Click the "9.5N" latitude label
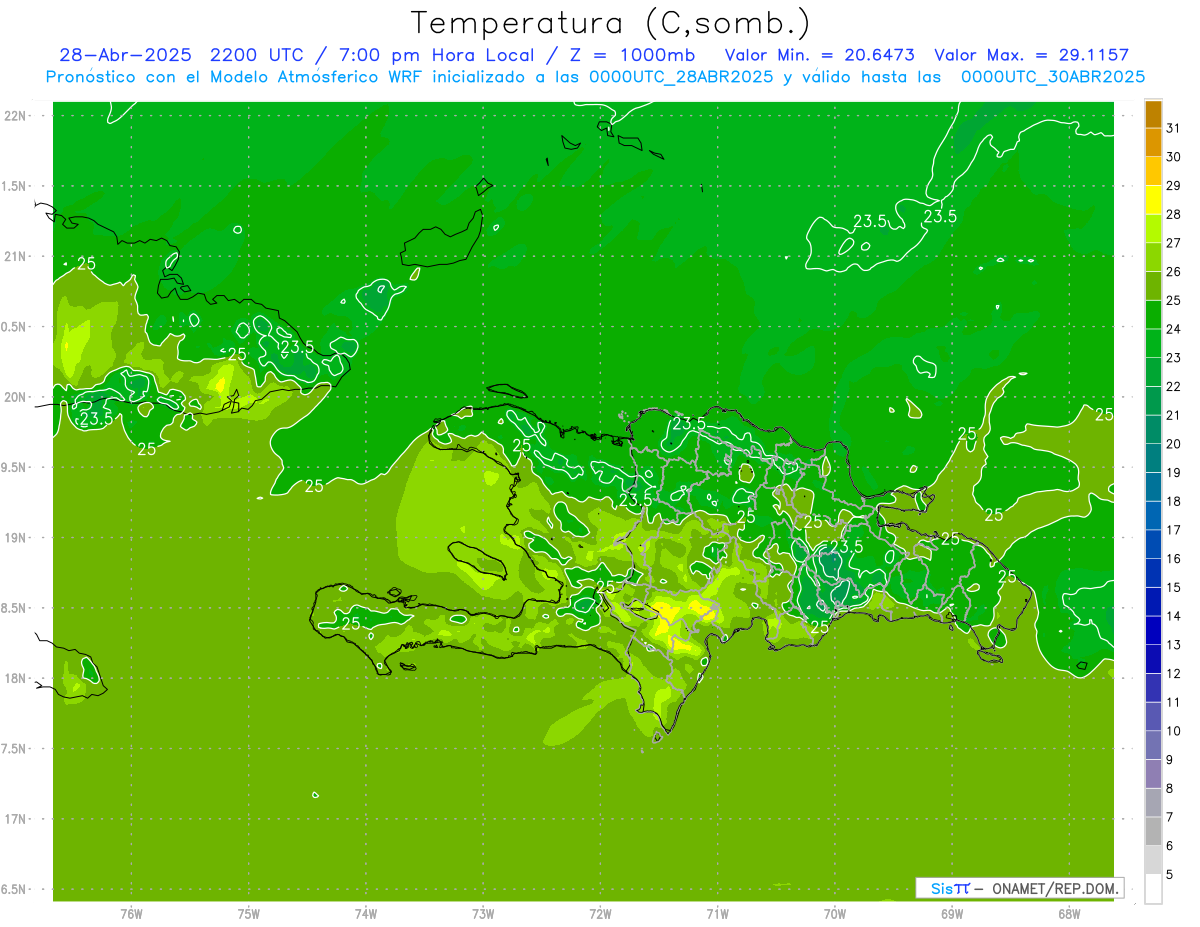 point(14,467)
